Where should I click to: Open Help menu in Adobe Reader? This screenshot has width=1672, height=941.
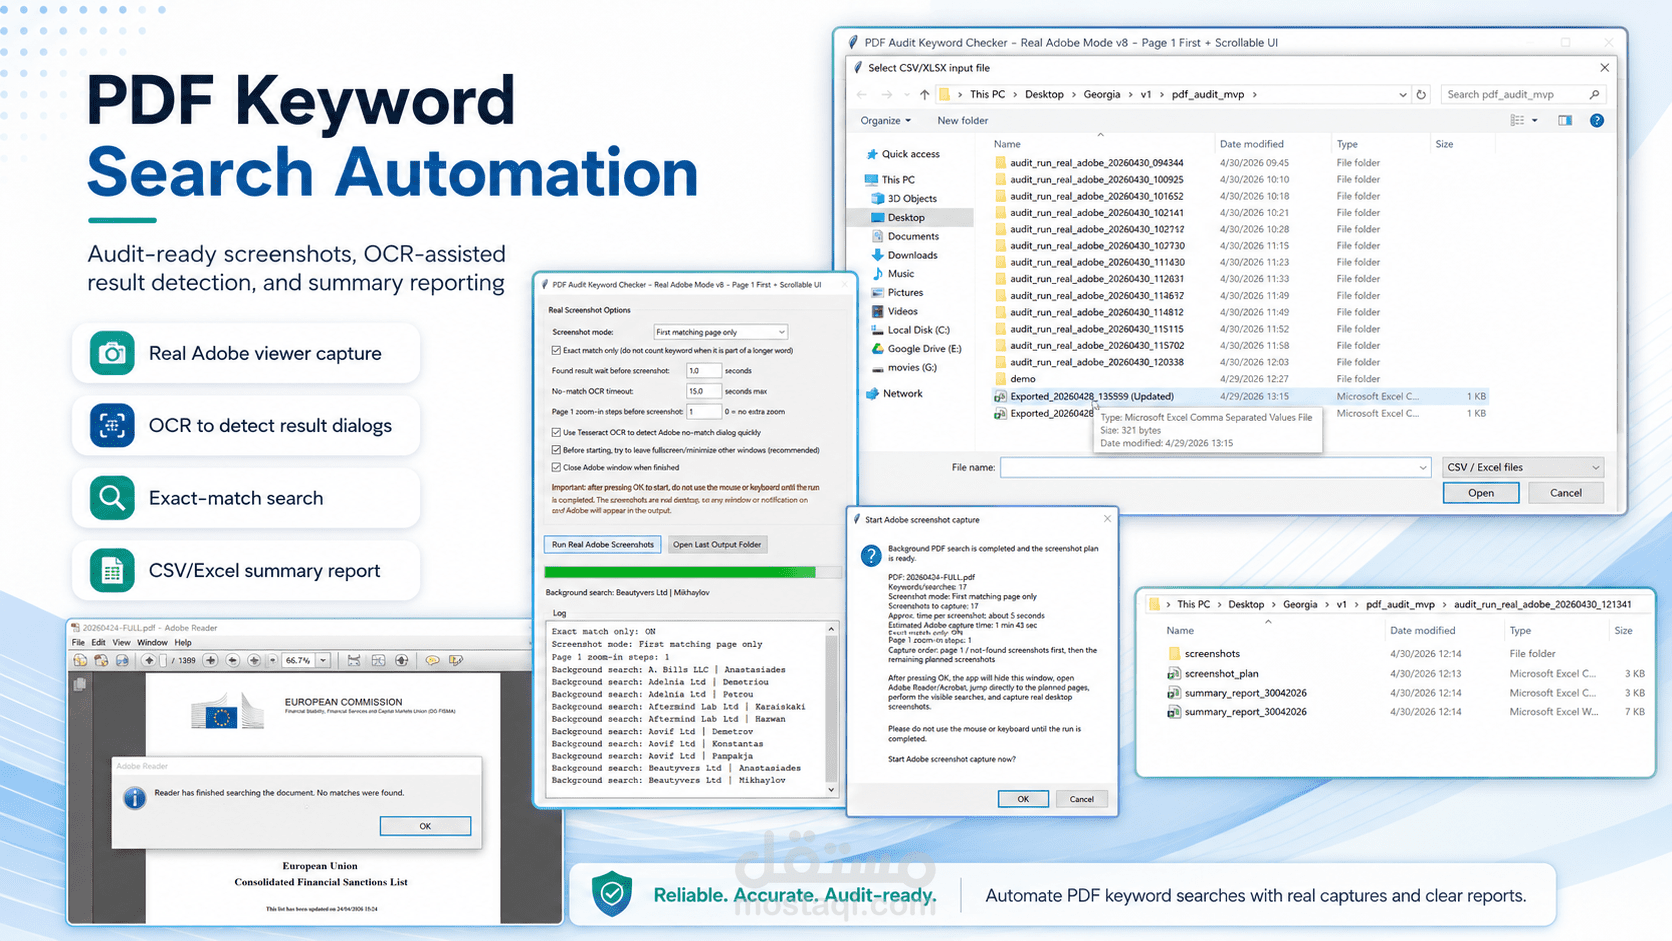click(x=183, y=643)
